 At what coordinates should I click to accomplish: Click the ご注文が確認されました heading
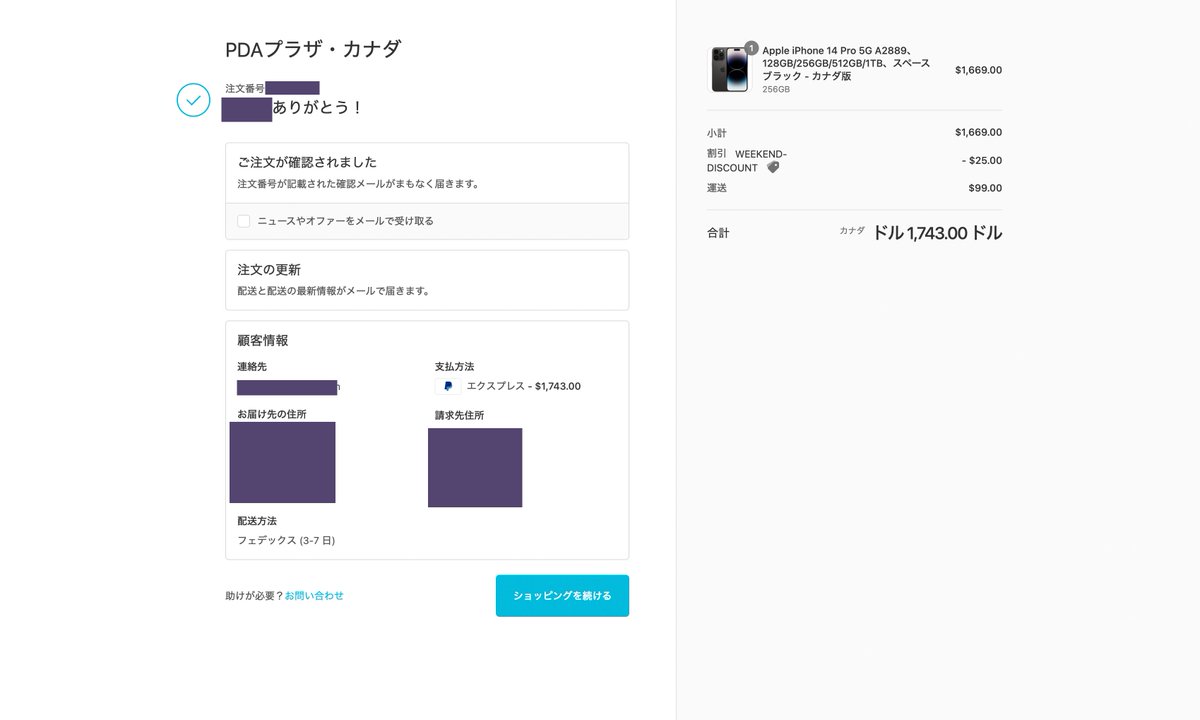coord(307,162)
